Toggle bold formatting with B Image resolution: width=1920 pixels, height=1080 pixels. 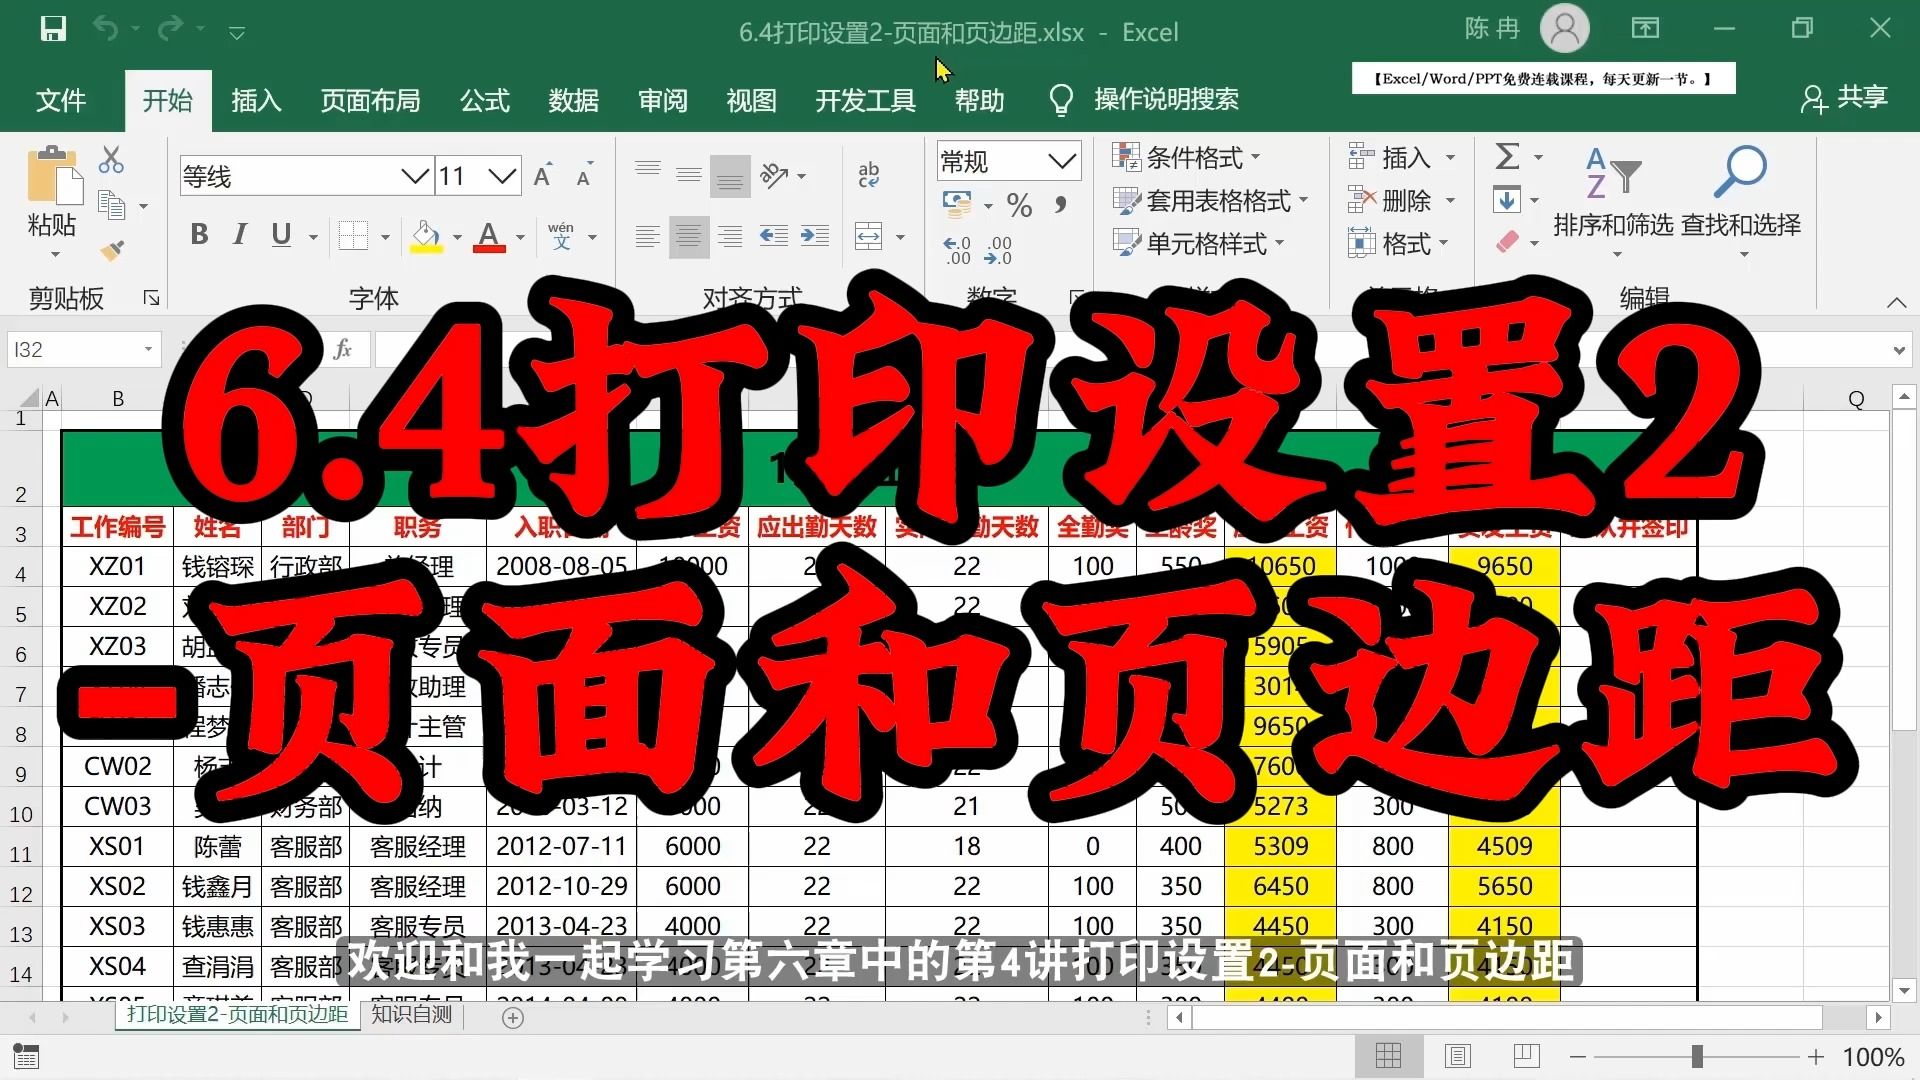tap(198, 235)
